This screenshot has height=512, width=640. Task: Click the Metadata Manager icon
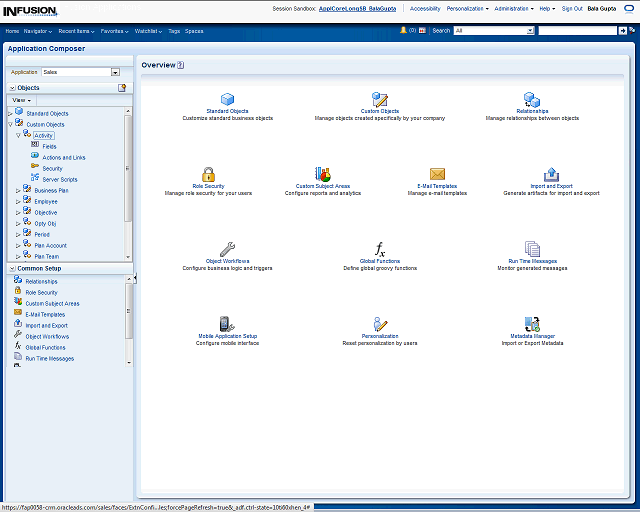point(532,324)
